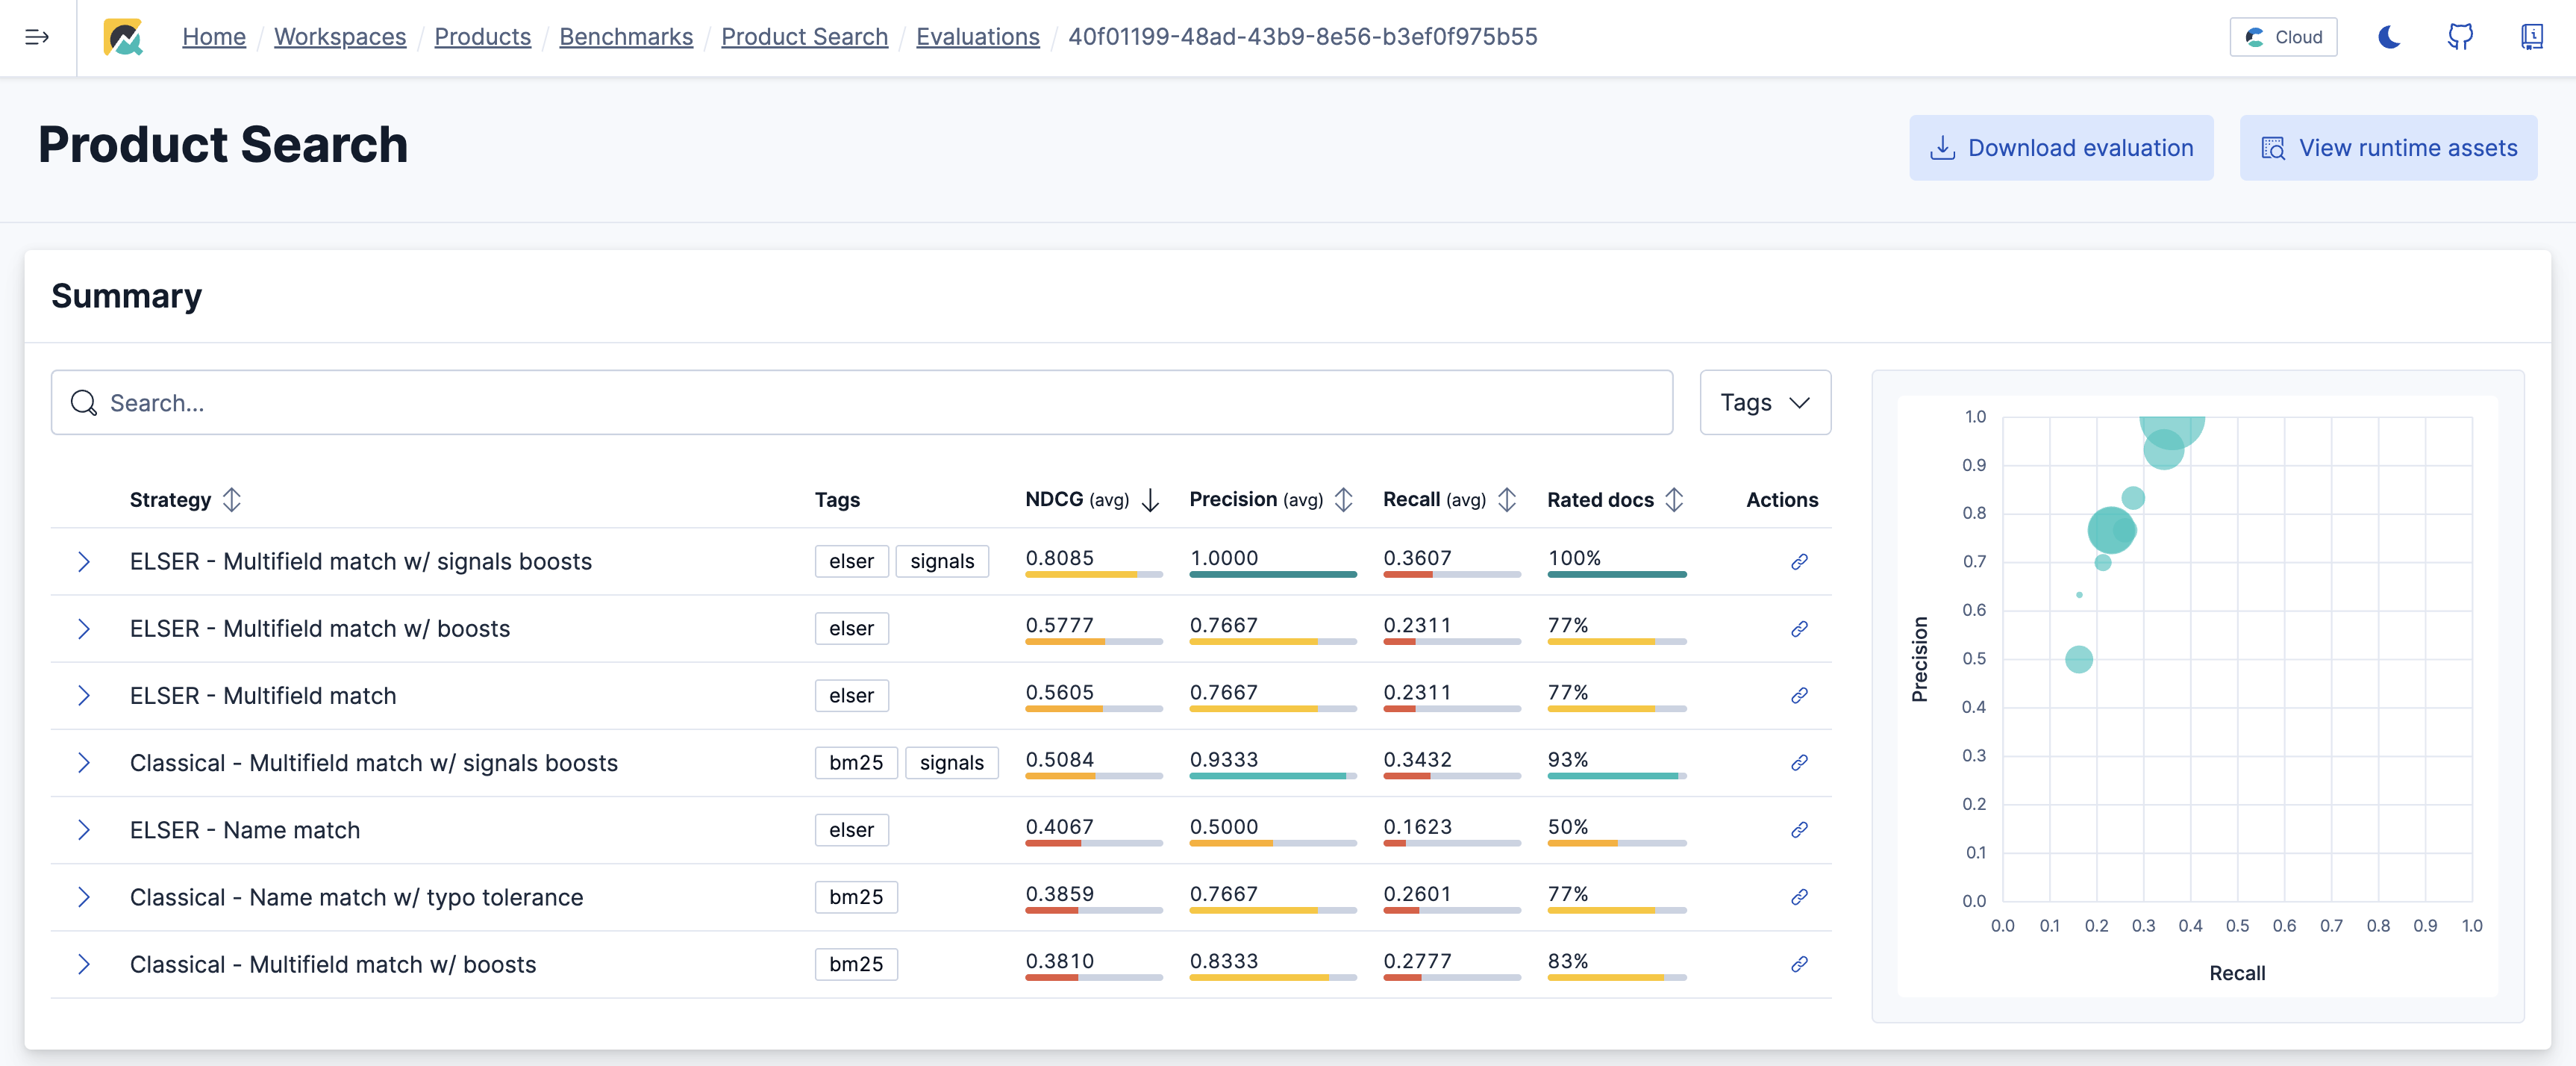Click the app logo in header

pyautogui.click(x=123, y=37)
